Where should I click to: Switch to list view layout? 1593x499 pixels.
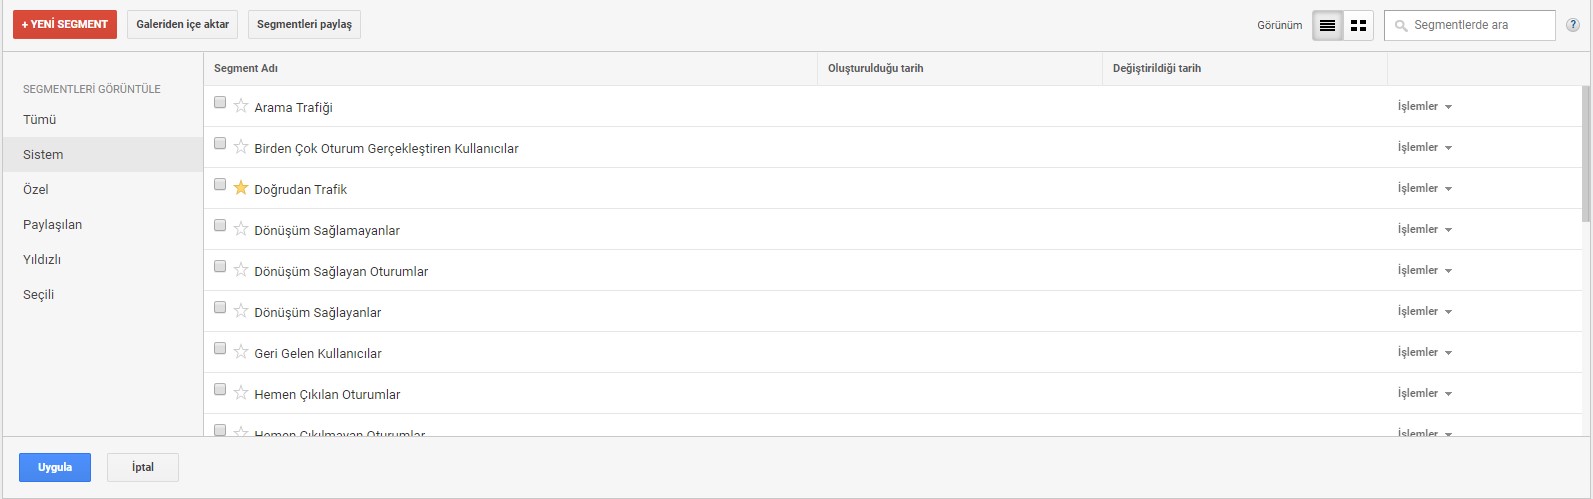tap(1327, 25)
